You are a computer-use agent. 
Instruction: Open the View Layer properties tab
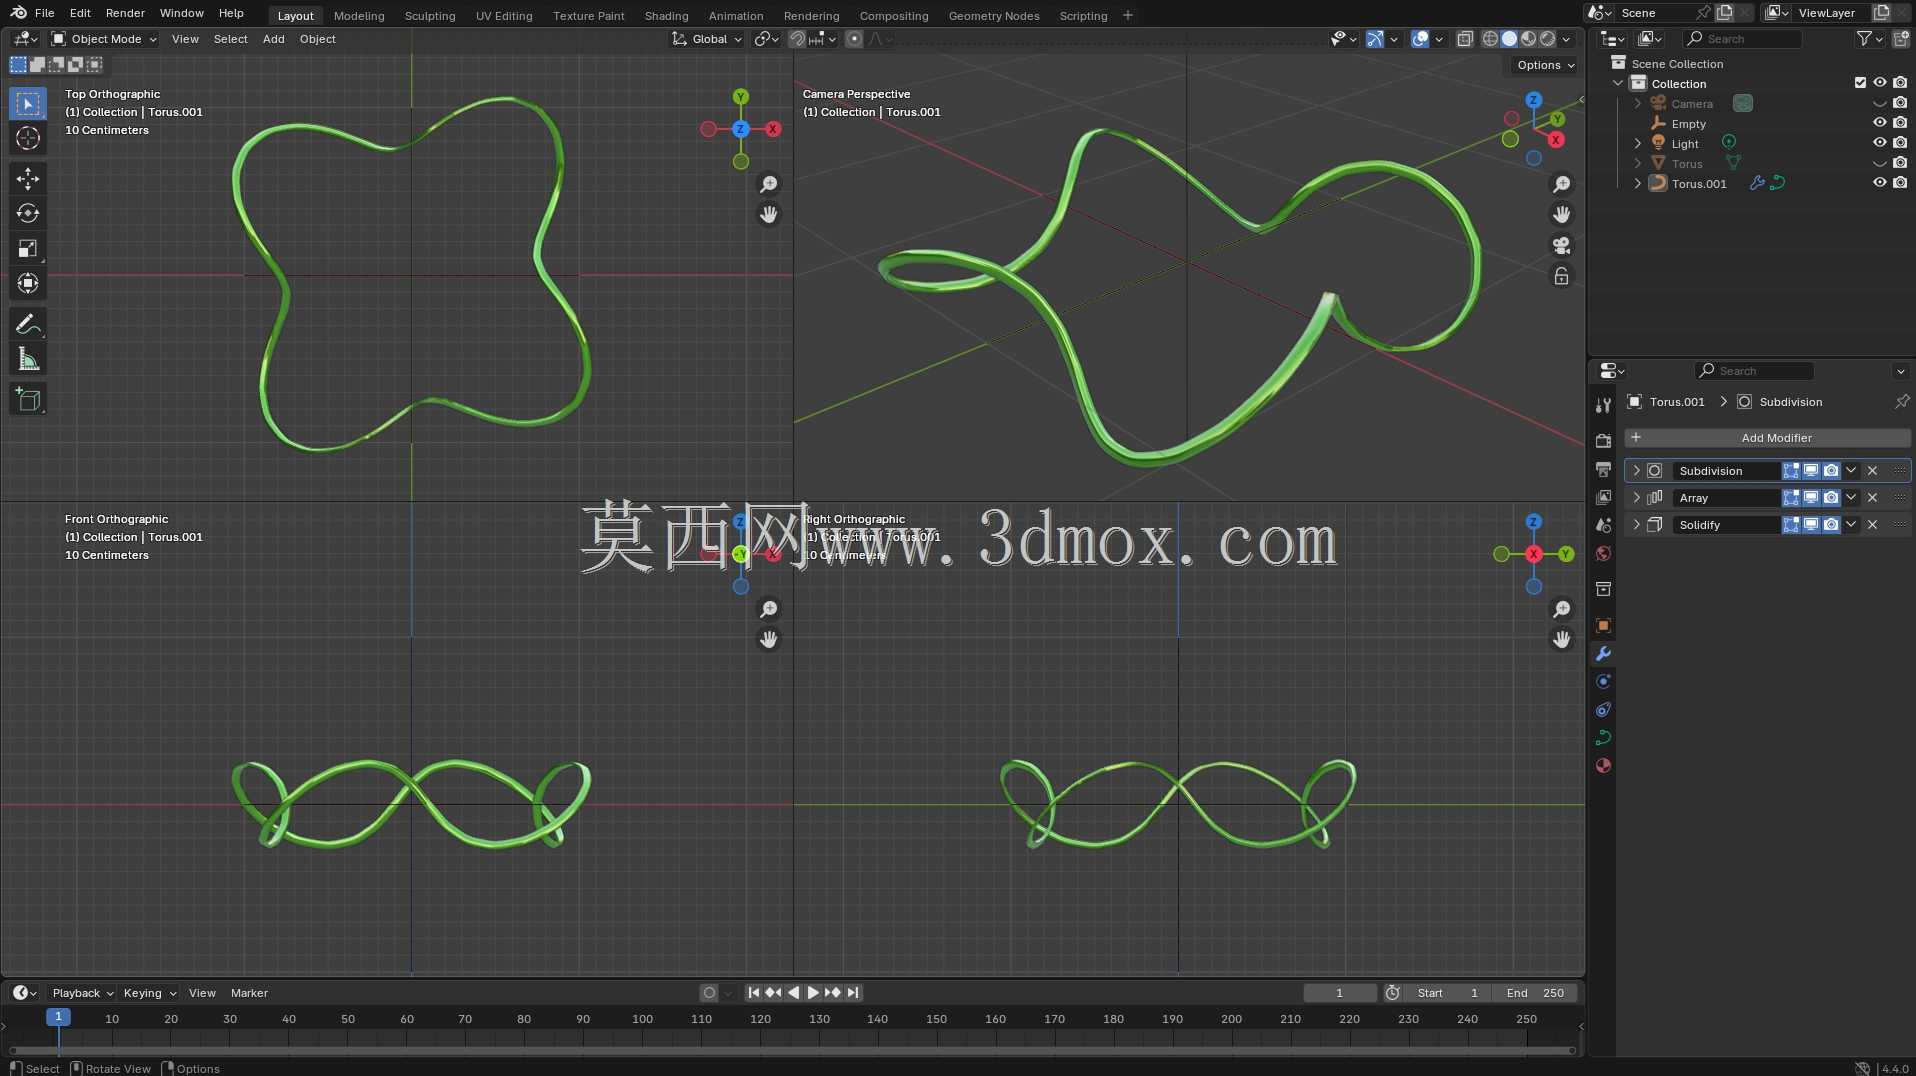pos(1603,497)
